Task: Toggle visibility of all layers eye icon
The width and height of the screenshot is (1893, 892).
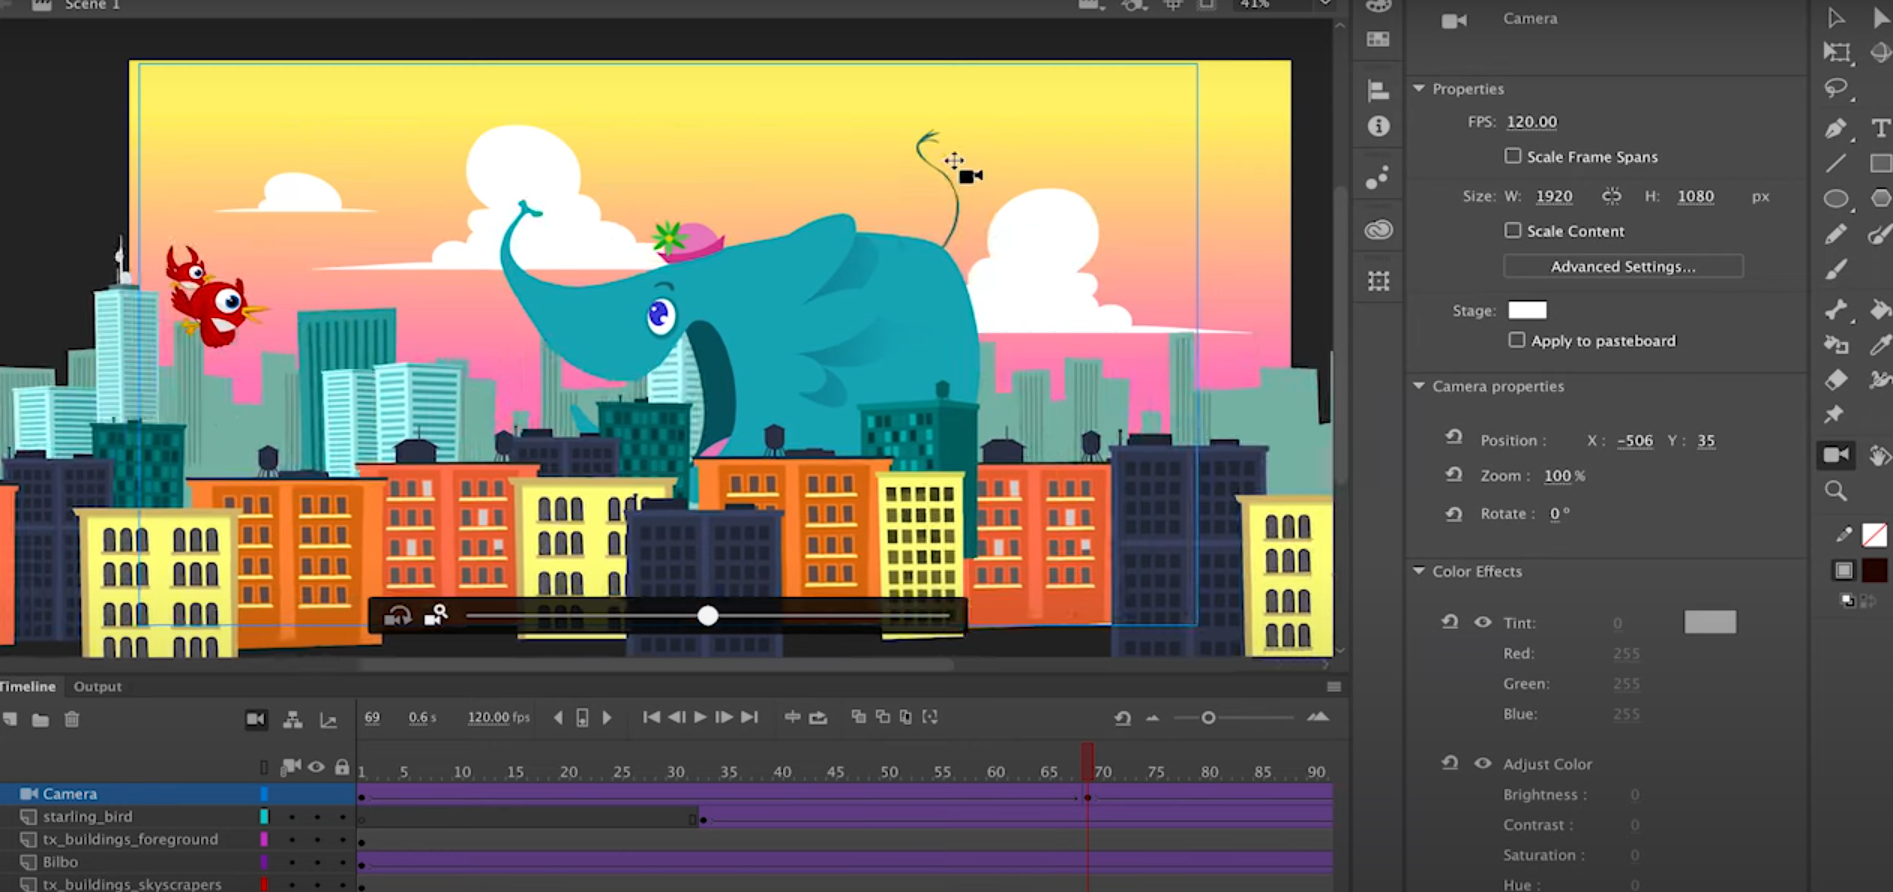Action: click(316, 767)
